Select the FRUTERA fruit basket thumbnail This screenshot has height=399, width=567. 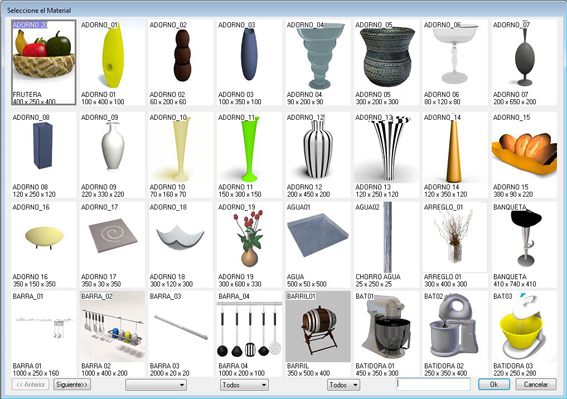tap(43, 63)
